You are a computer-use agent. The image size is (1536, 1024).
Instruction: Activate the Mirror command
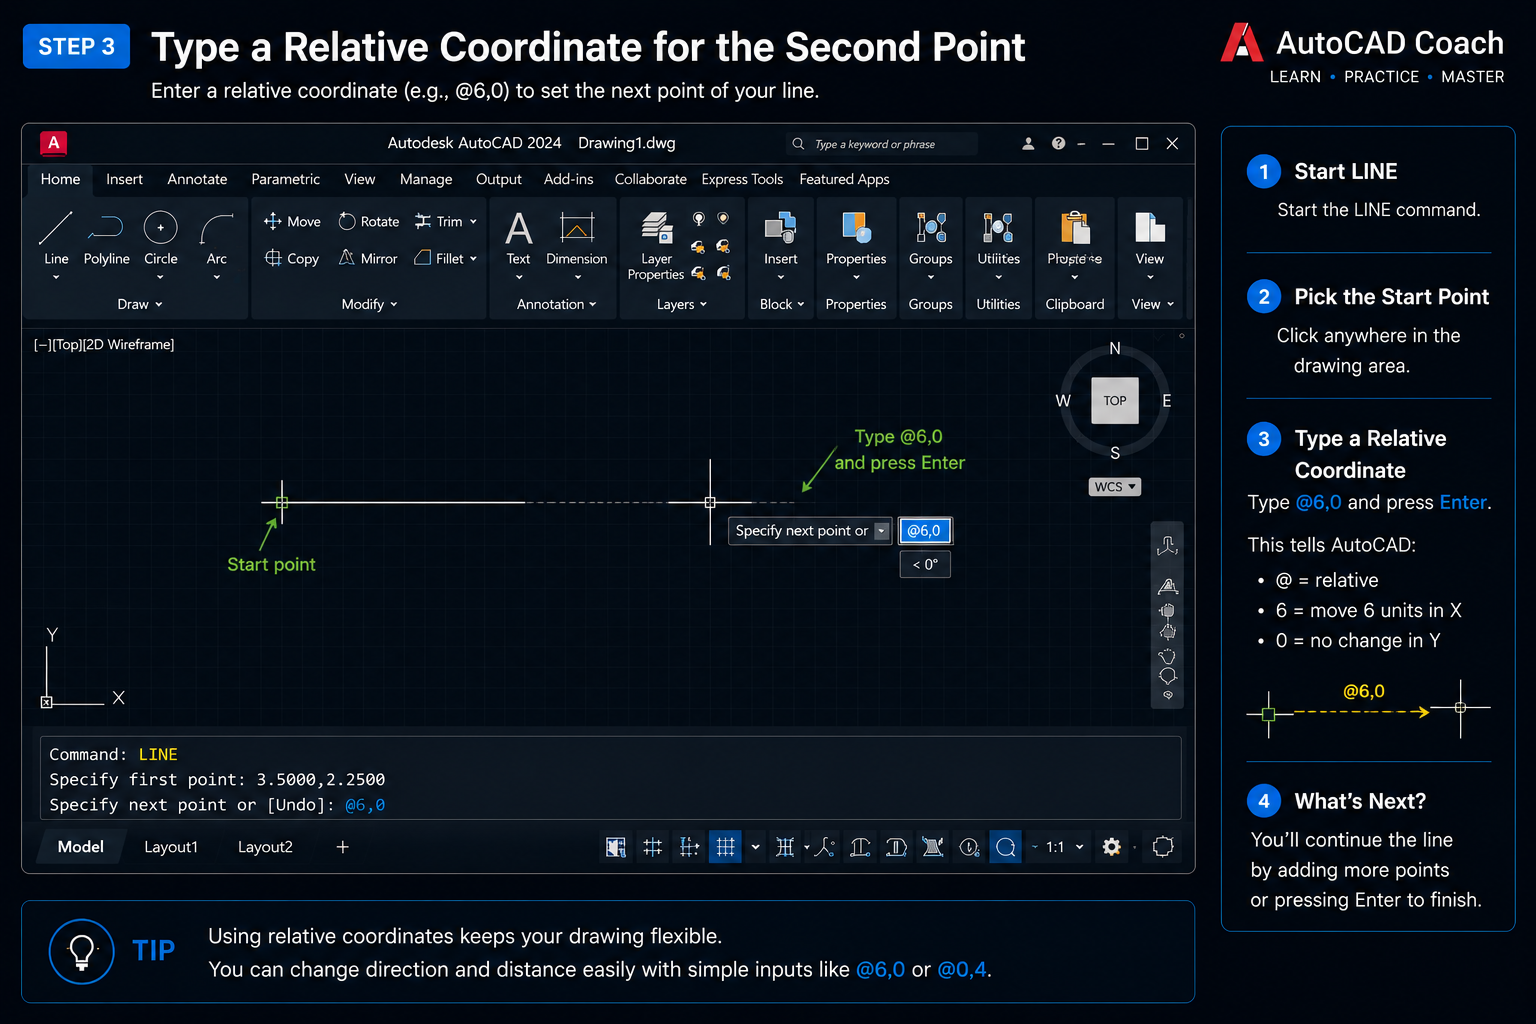coord(368,258)
